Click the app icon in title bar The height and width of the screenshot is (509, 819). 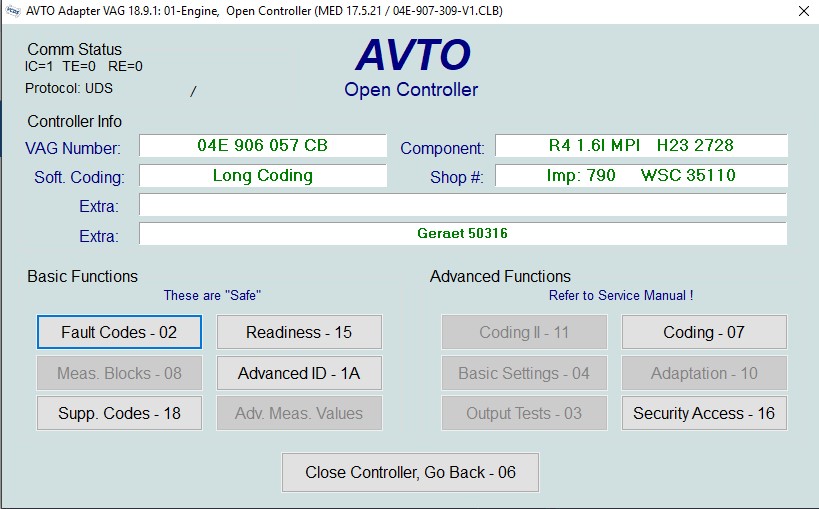click(13, 11)
